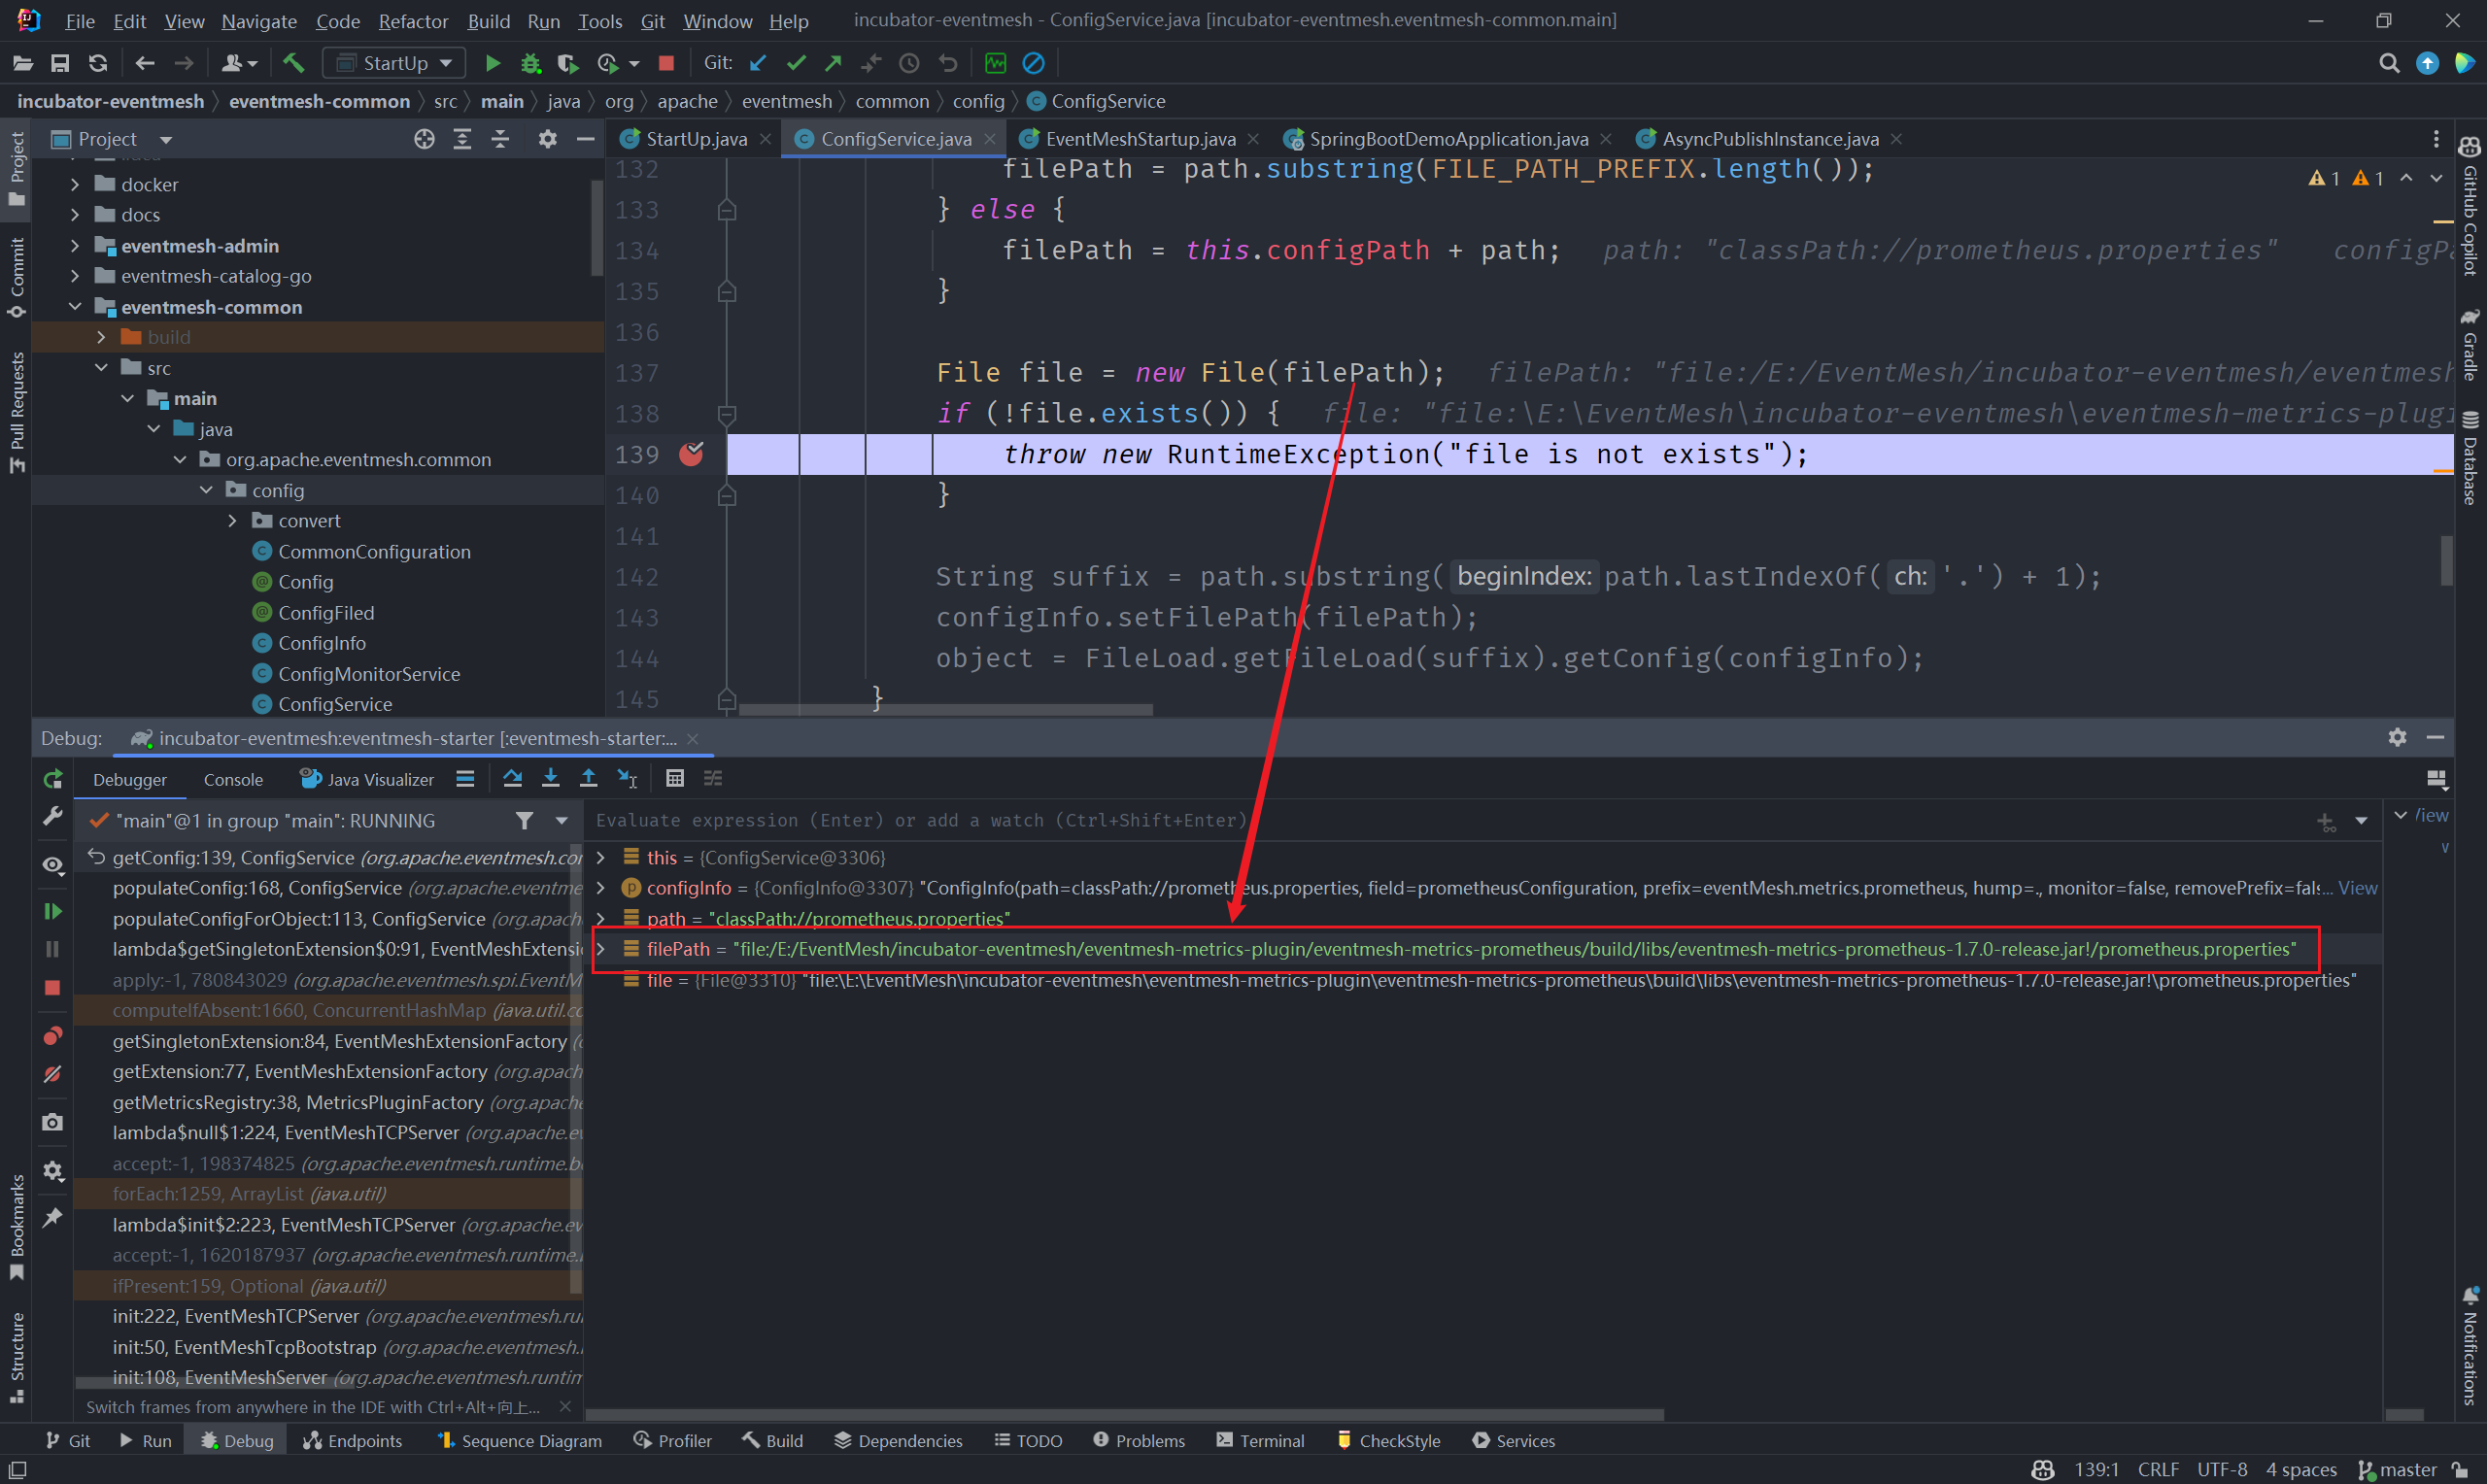Screen dimensions: 2487x1484
Task: Toggle the thread frames filter icon
Action: click(524, 820)
